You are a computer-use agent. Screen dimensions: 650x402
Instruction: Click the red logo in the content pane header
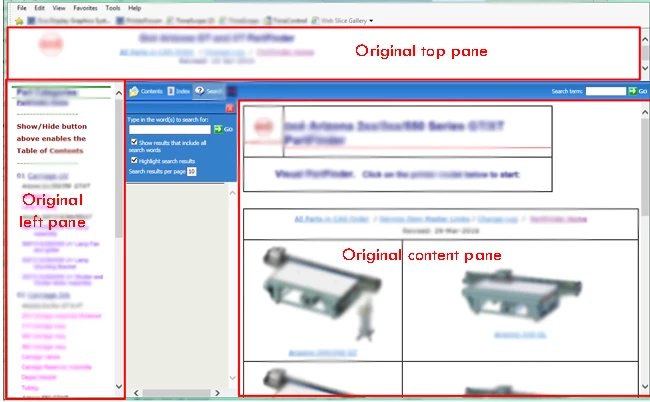(264, 126)
